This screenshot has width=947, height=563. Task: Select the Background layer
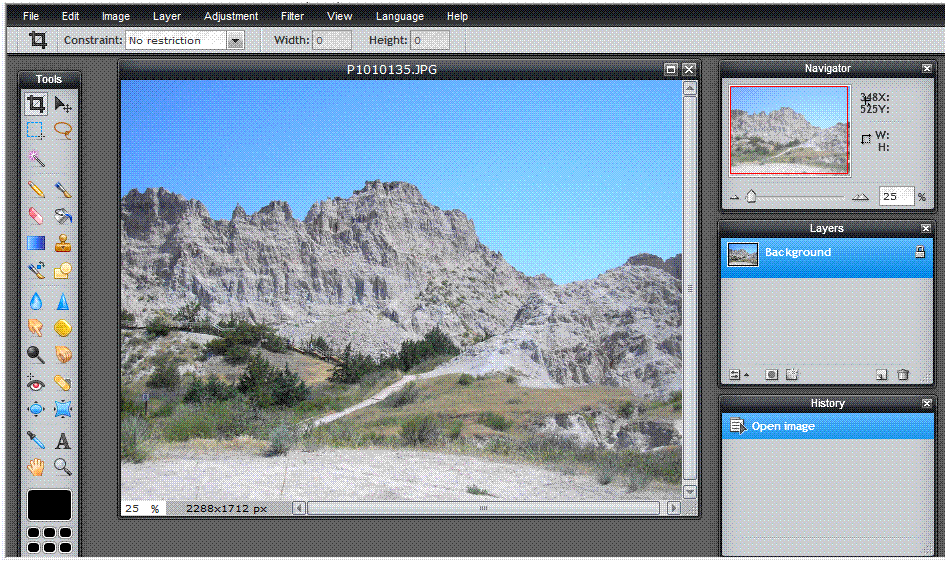coord(798,253)
